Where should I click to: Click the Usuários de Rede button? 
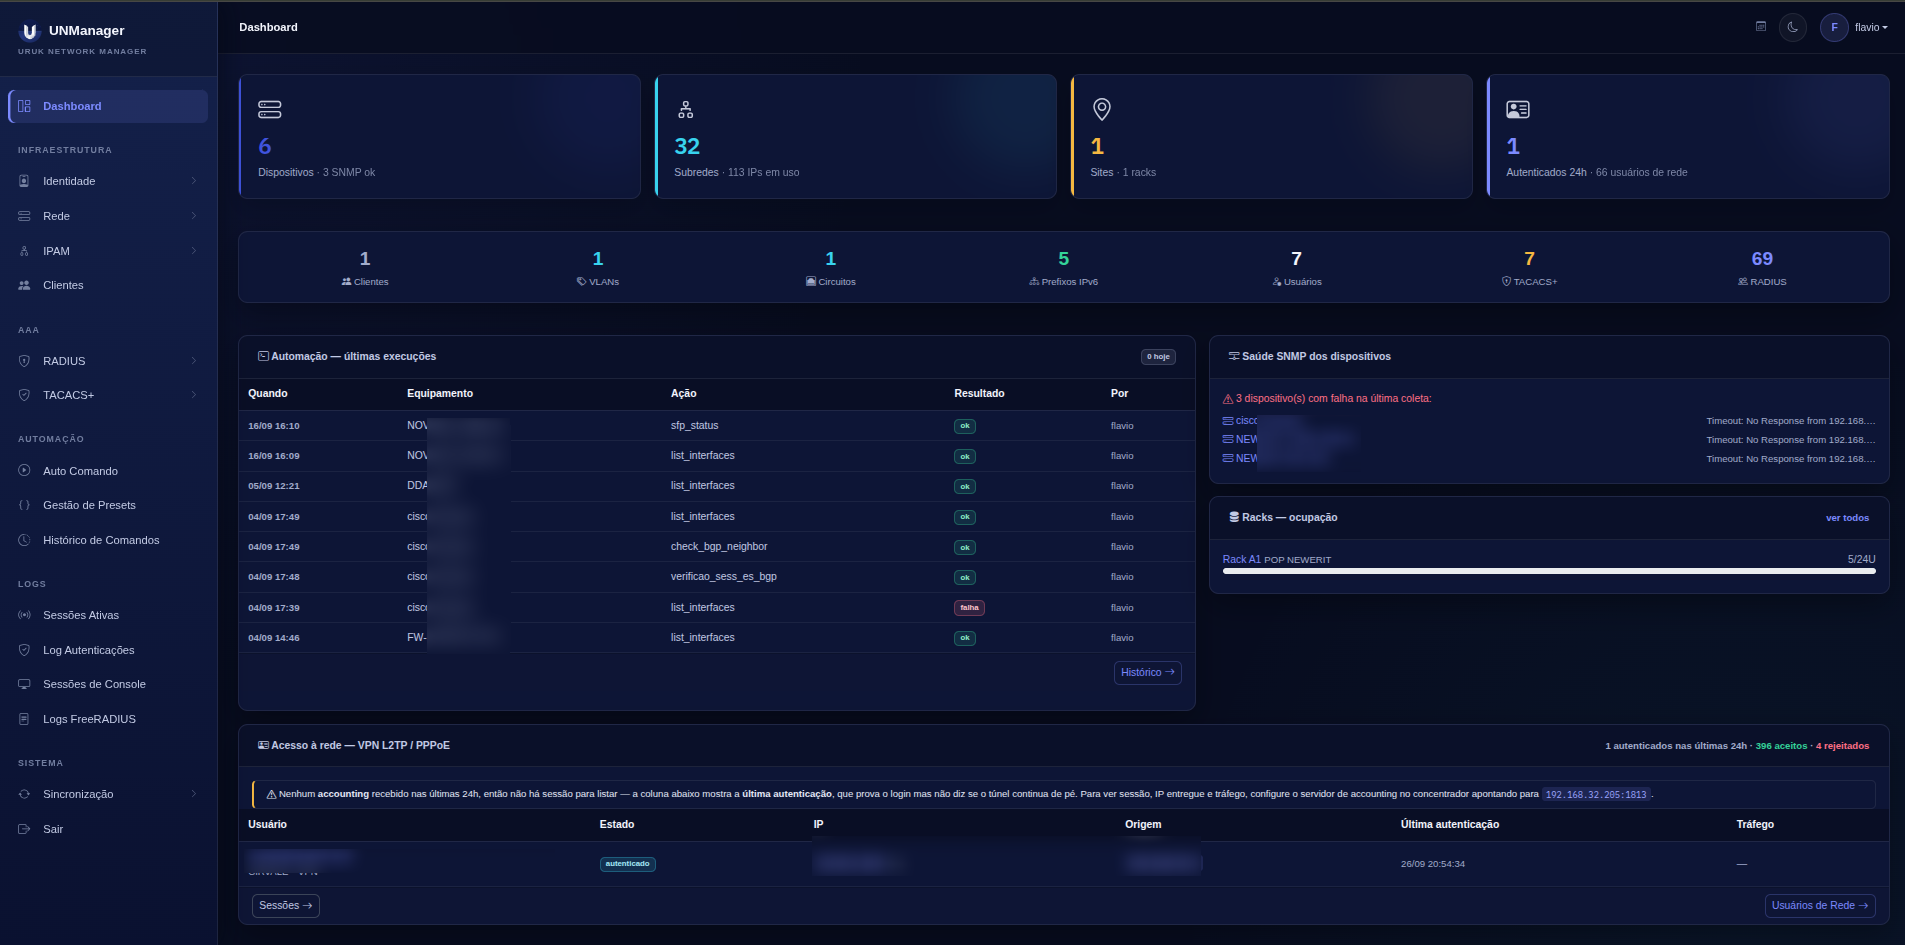1820,906
